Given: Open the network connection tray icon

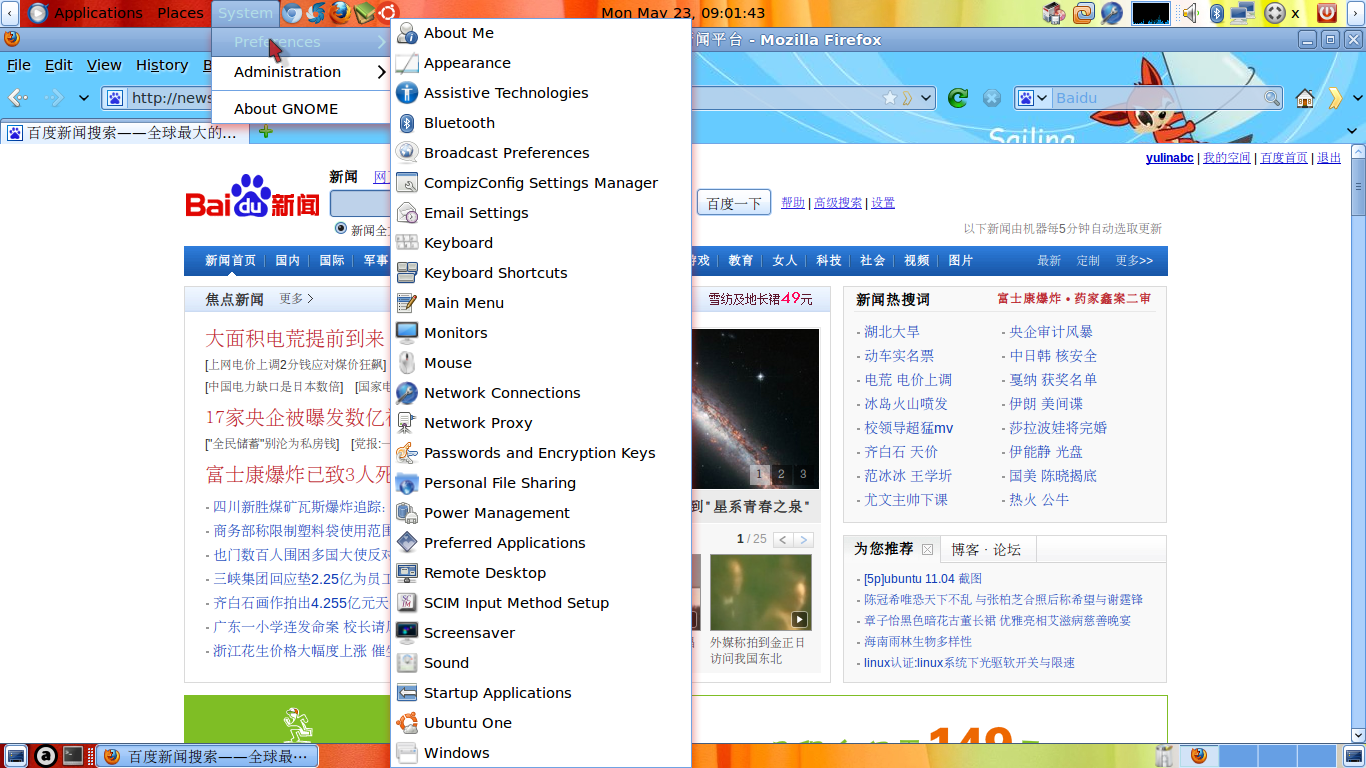Looking at the screenshot, I should (1243, 13).
